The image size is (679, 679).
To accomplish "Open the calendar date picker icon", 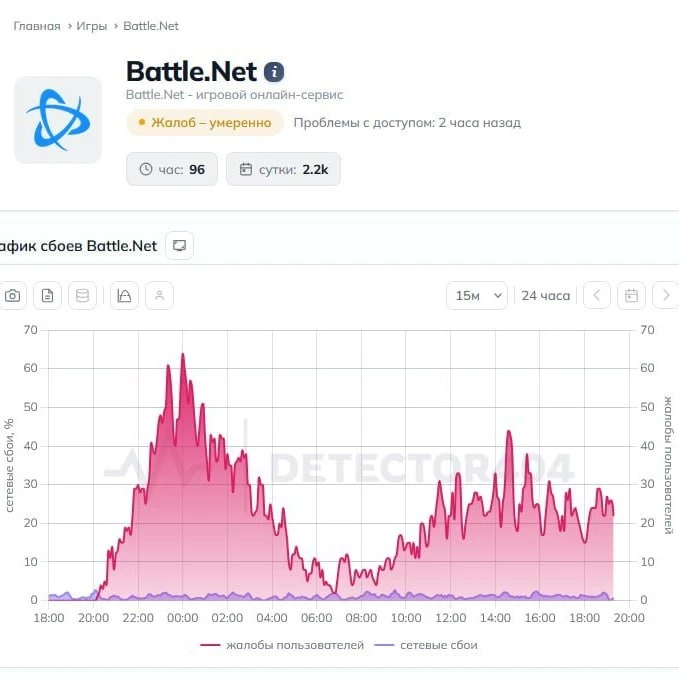I will (x=631, y=296).
